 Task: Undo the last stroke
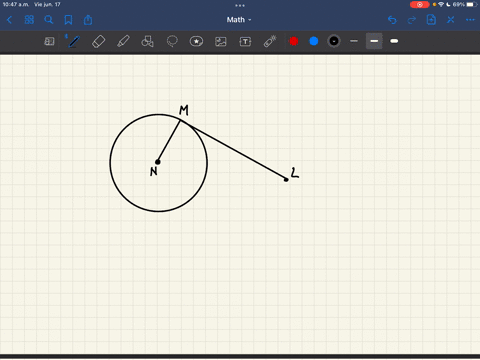tap(392, 20)
